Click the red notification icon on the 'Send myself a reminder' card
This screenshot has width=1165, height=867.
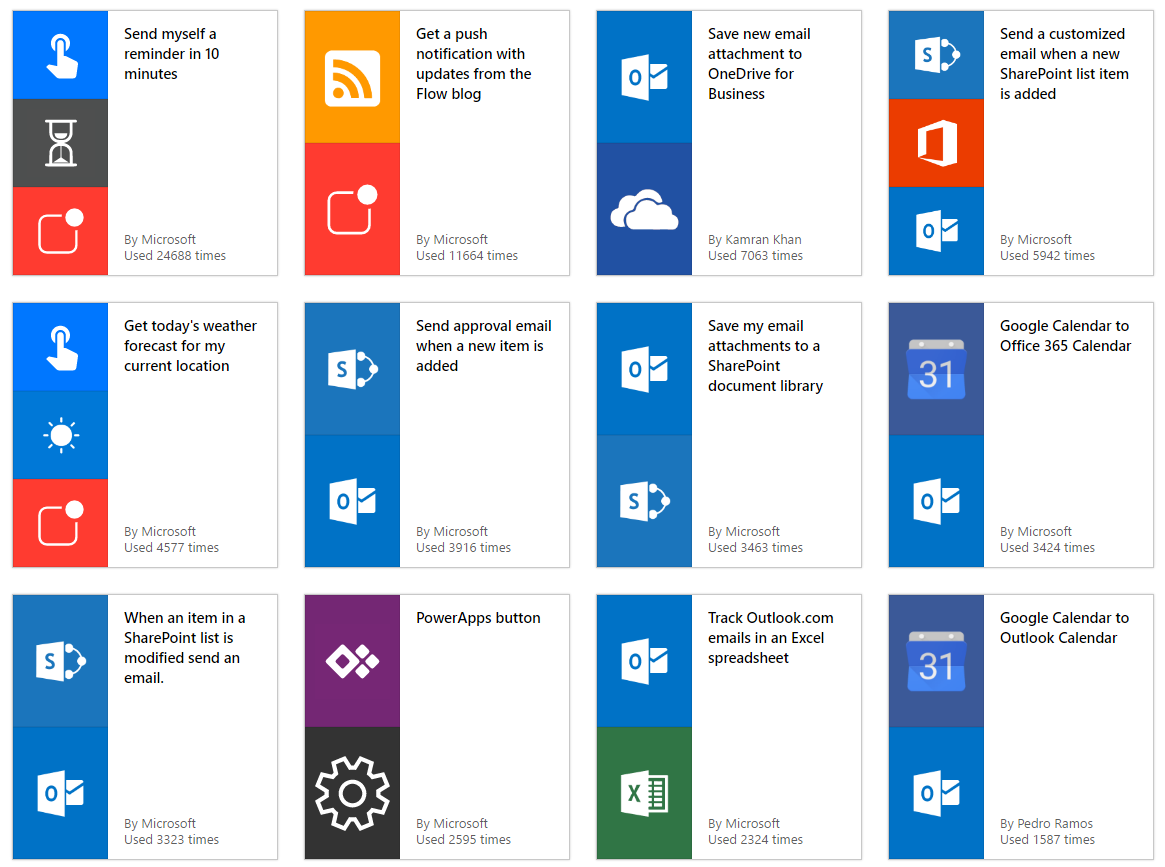click(x=60, y=231)
